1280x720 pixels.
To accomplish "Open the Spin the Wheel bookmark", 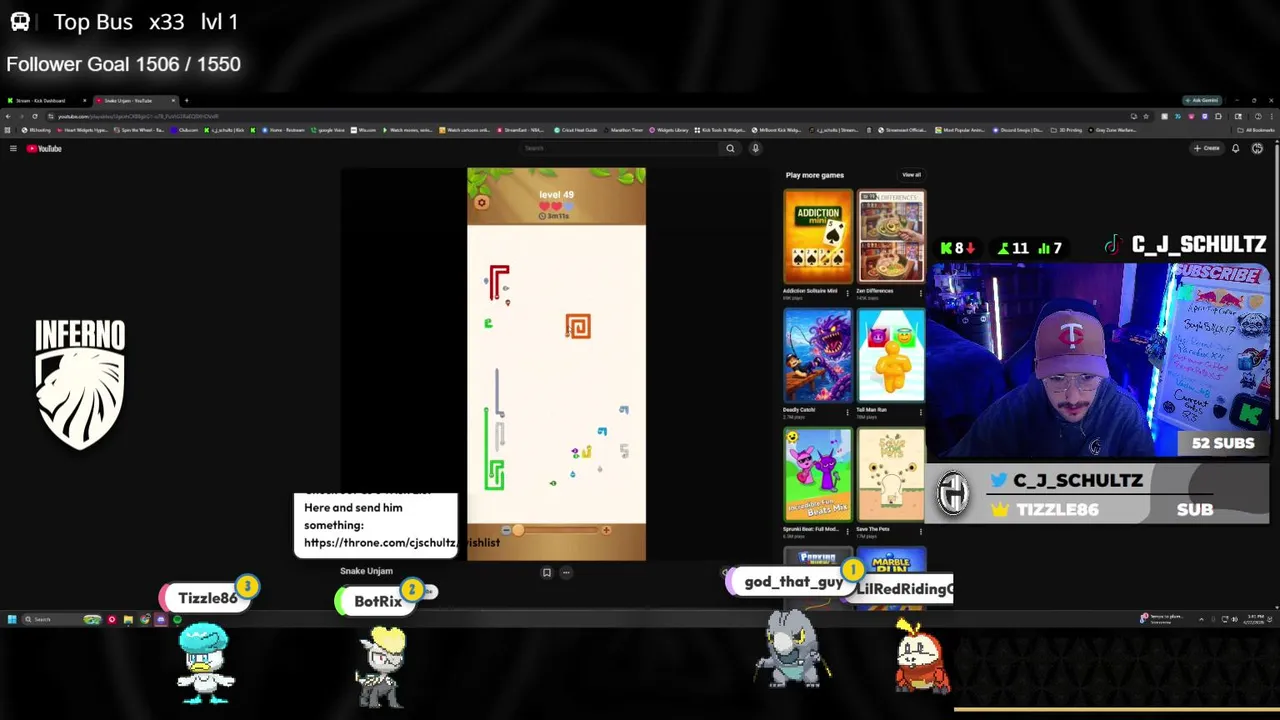I will click(139, 130).
